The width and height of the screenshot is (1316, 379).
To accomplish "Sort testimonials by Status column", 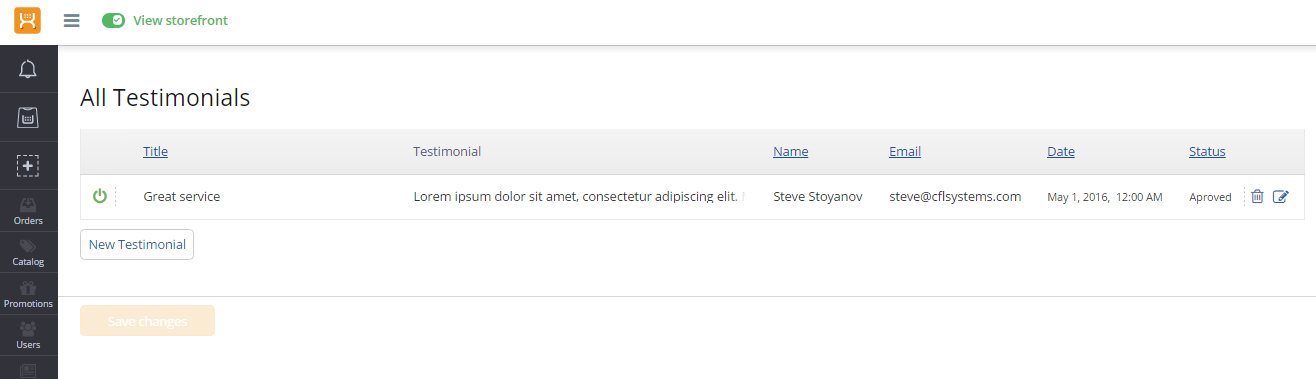I will (1207, 152).
